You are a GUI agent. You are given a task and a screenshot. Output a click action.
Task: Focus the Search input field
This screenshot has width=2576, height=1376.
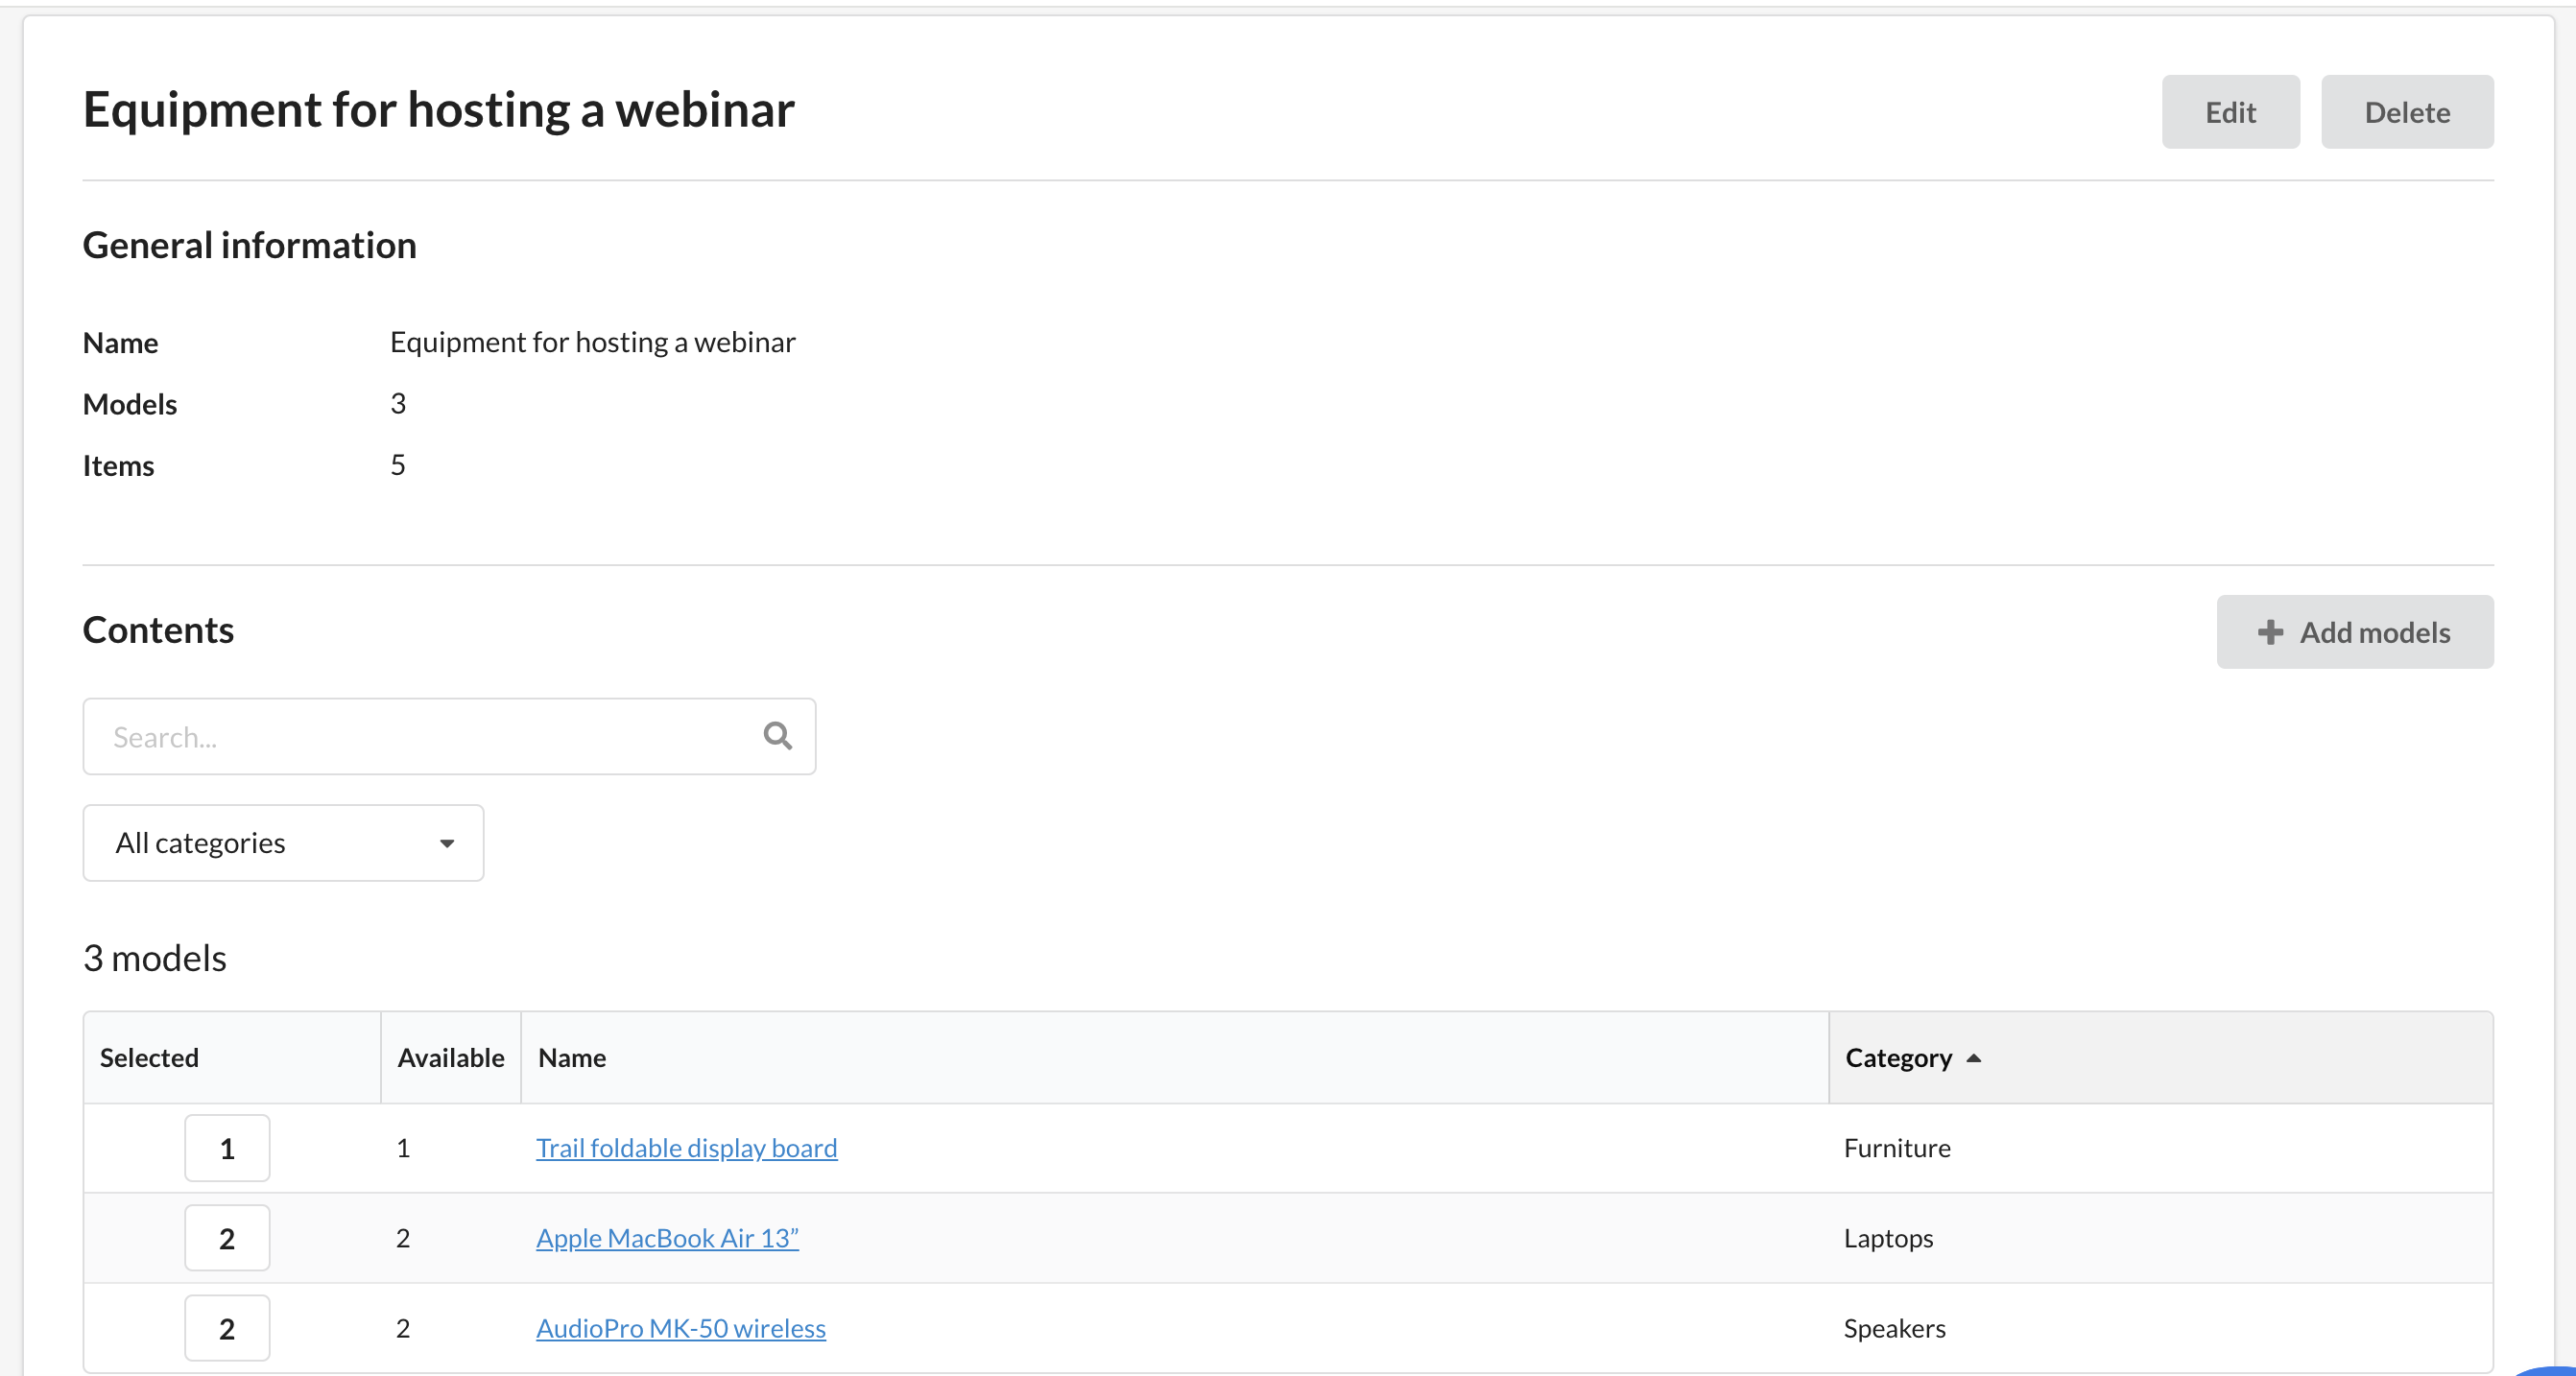tap(420, 737)
